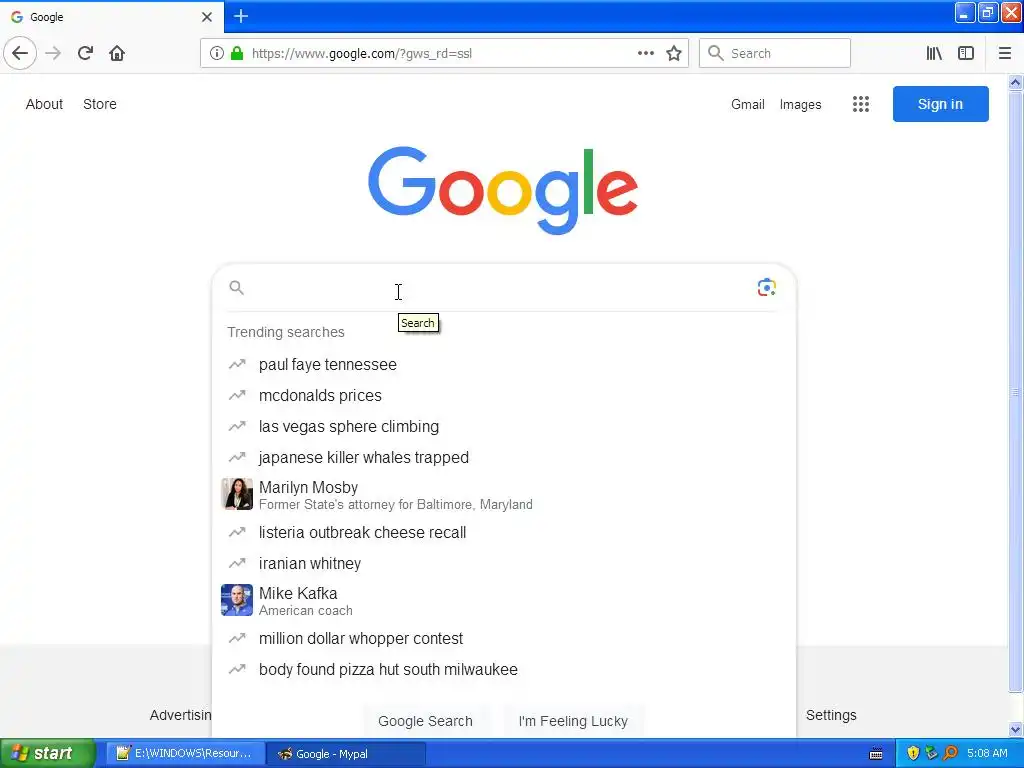1024x768 pixels.
Task: Click the Google Search button
Action: (x=425, y=721)
